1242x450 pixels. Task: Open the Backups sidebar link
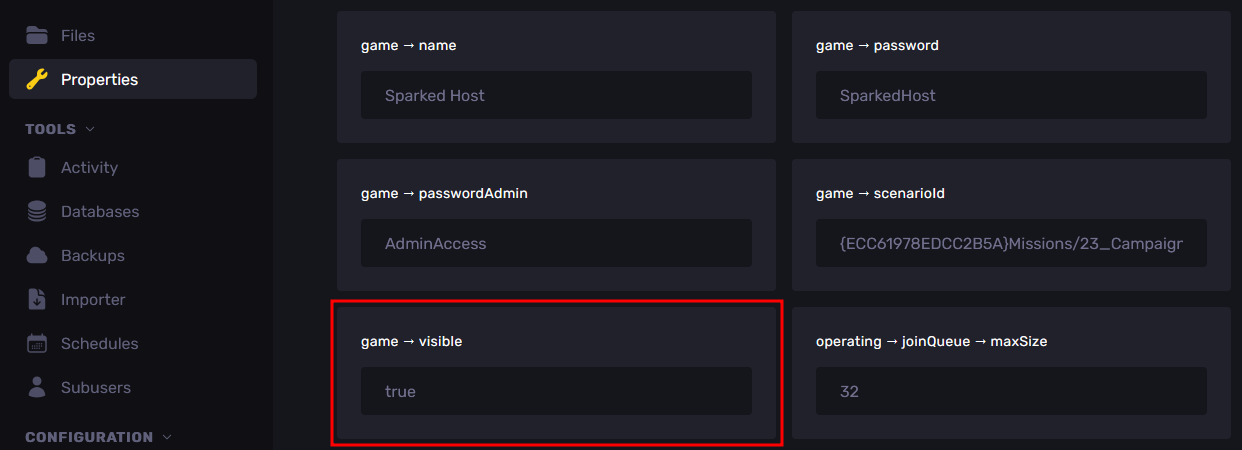(93, 255)
